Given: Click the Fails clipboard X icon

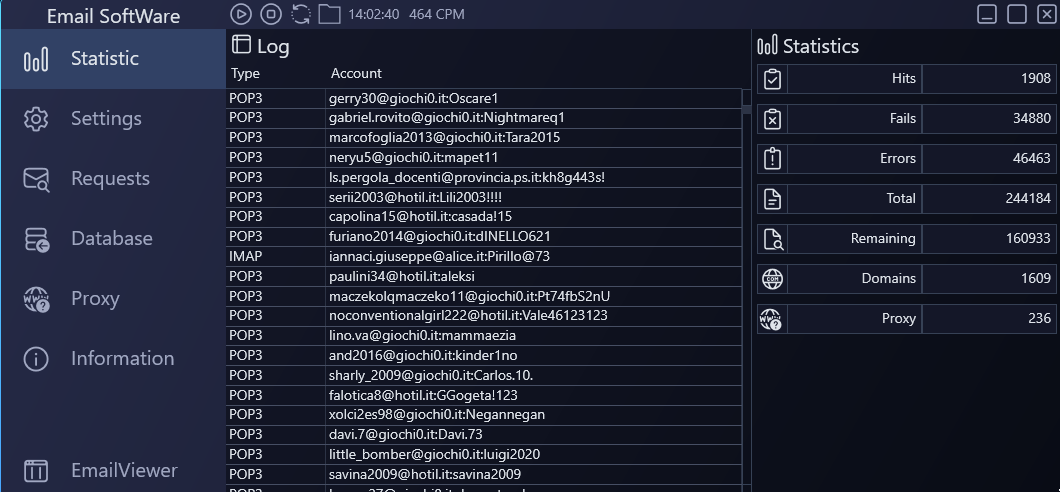Looking at the screenshot, I should 772,119.
